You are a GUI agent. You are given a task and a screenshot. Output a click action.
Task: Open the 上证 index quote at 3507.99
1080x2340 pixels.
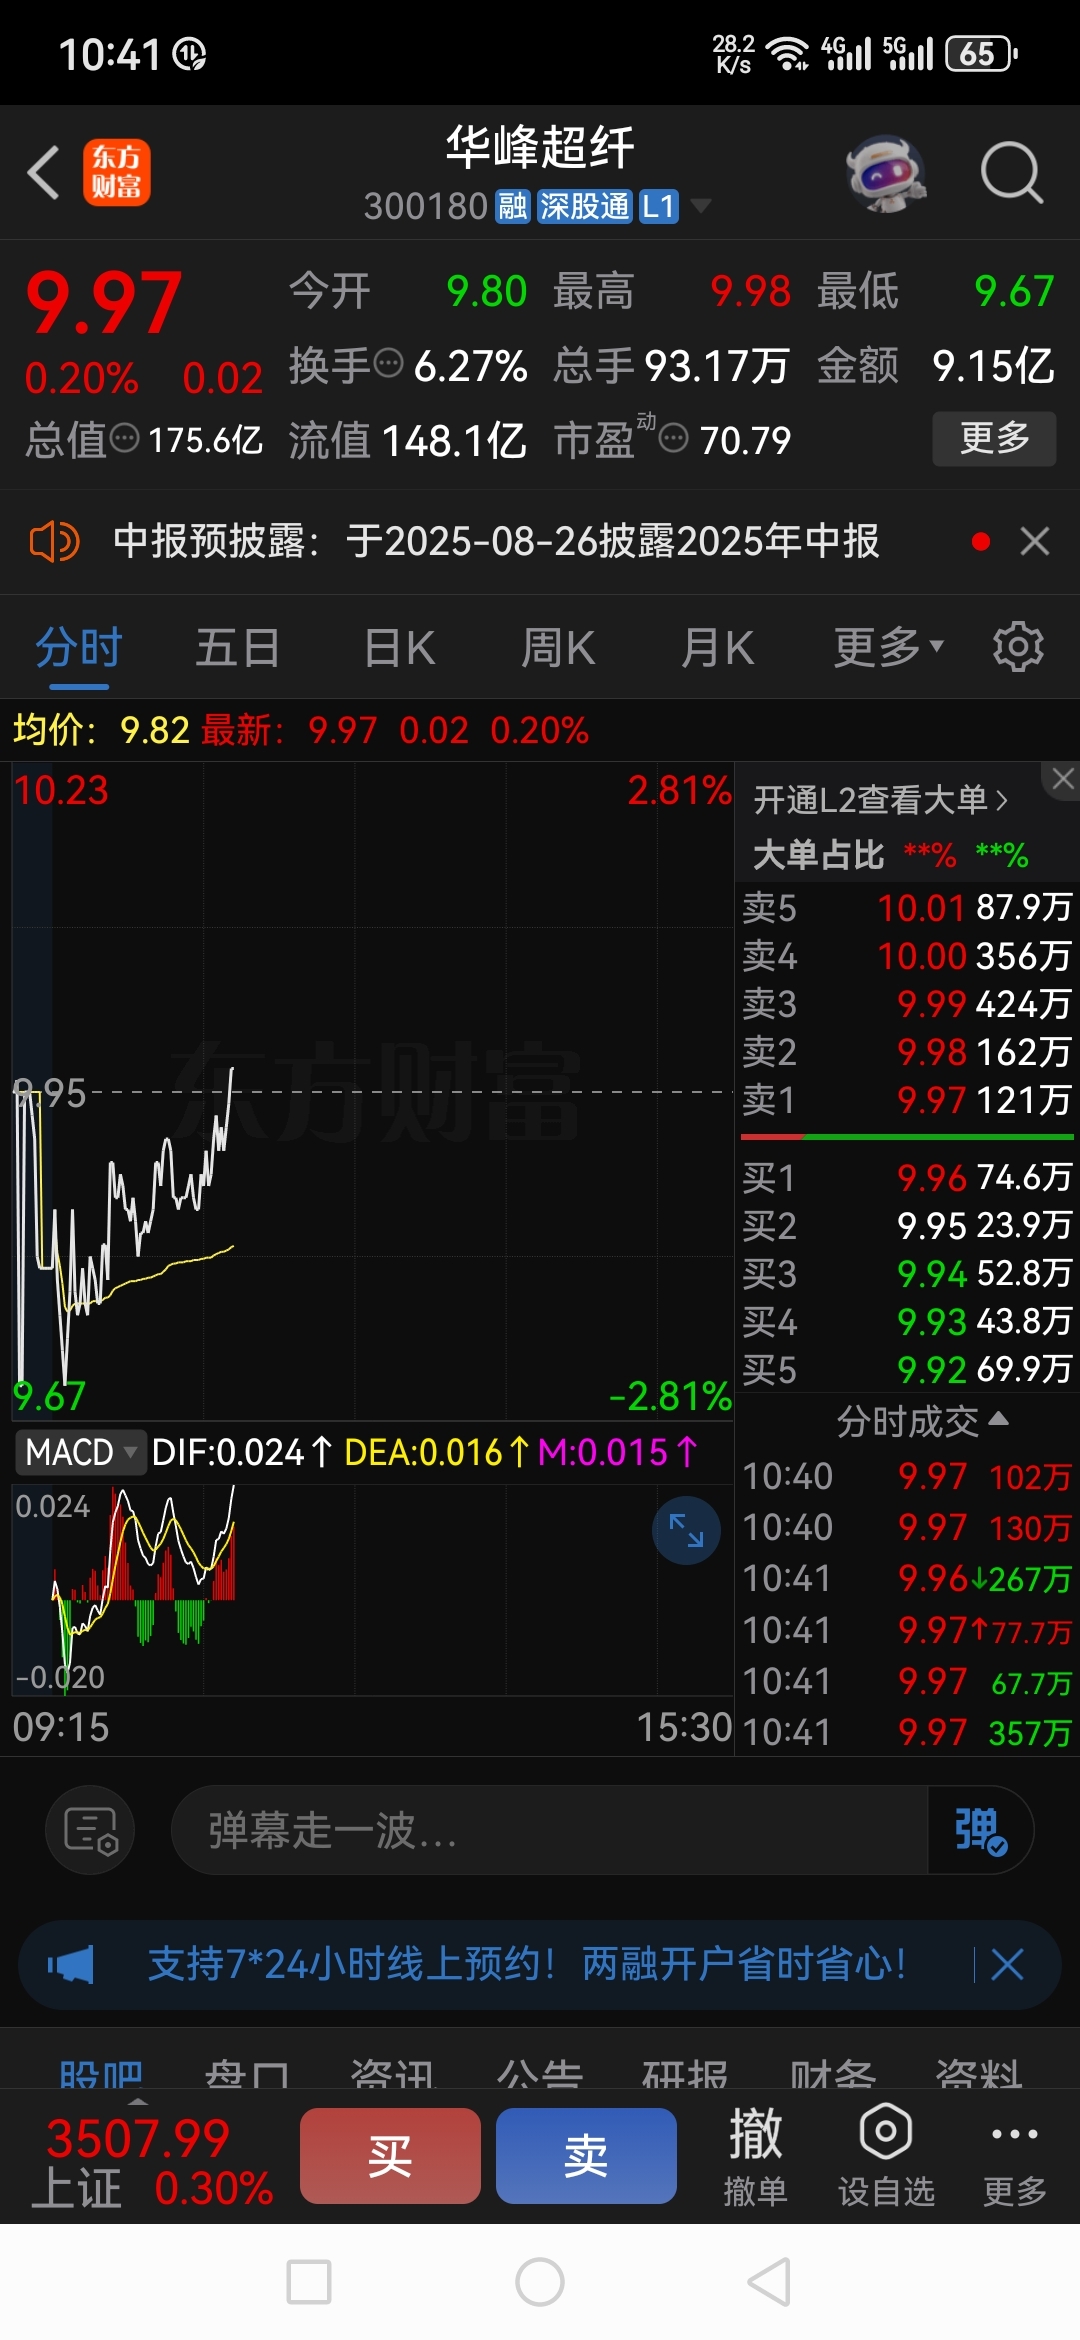coord(150,2163)
